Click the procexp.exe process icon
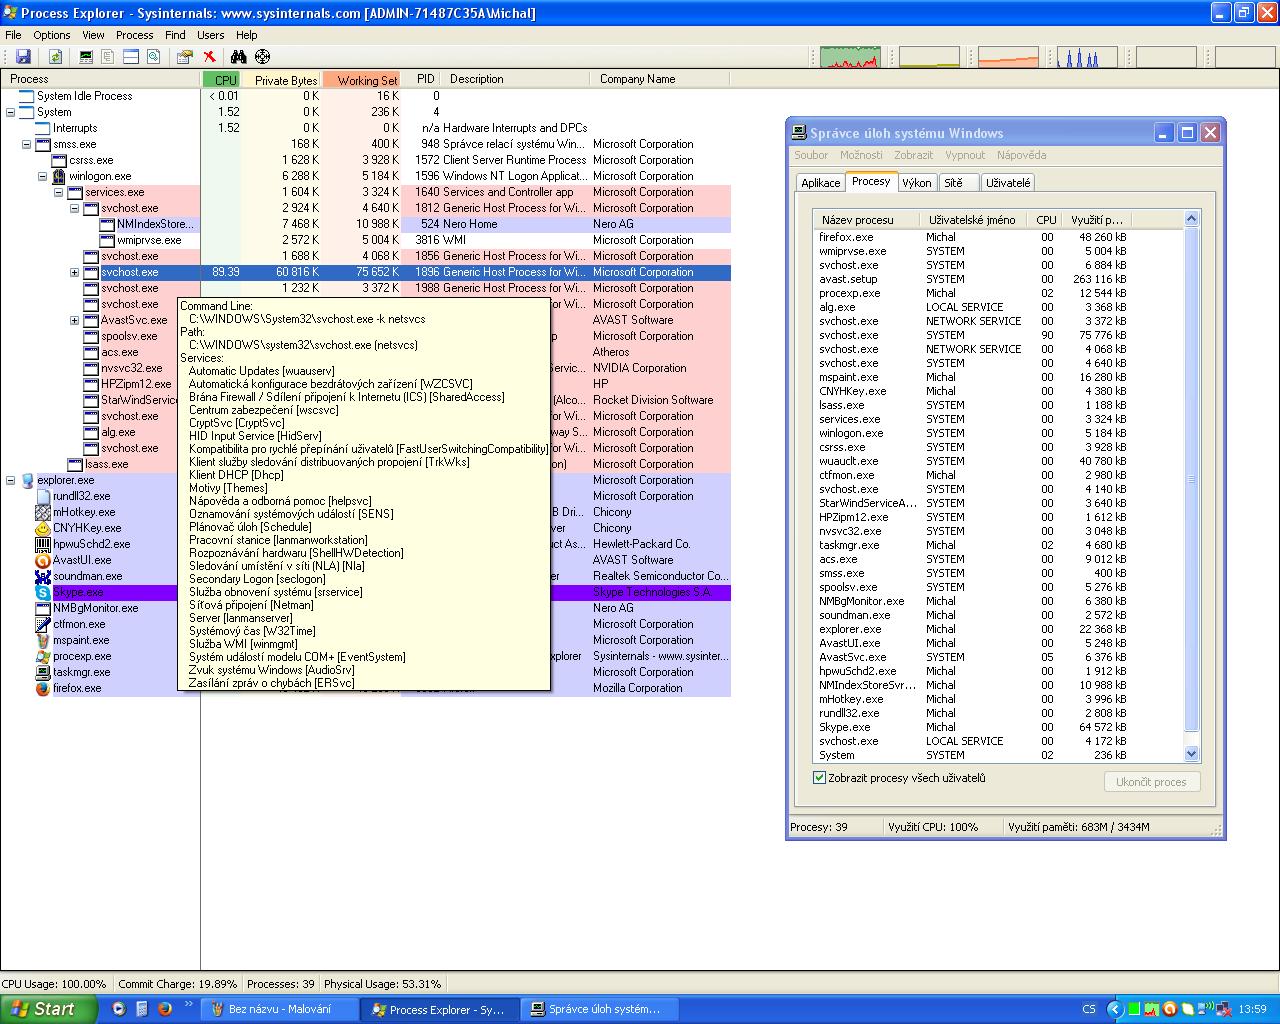 point(43,656)
